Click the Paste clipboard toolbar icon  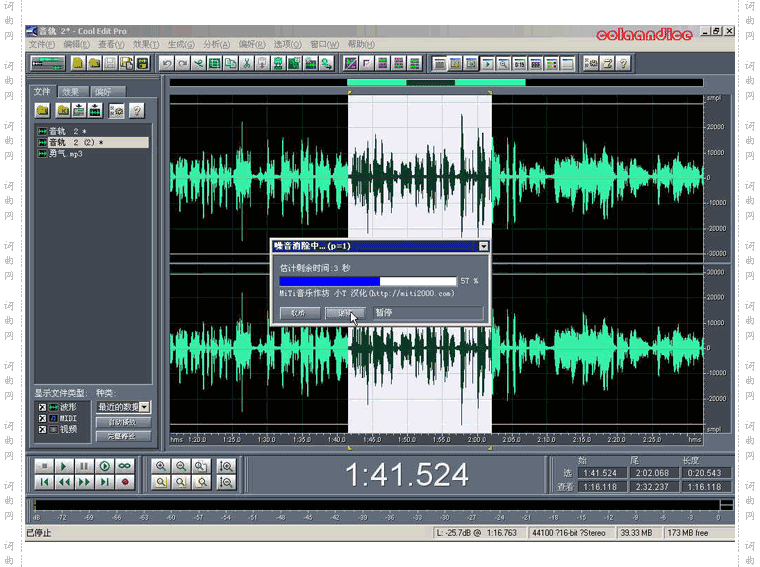point(262,63)
